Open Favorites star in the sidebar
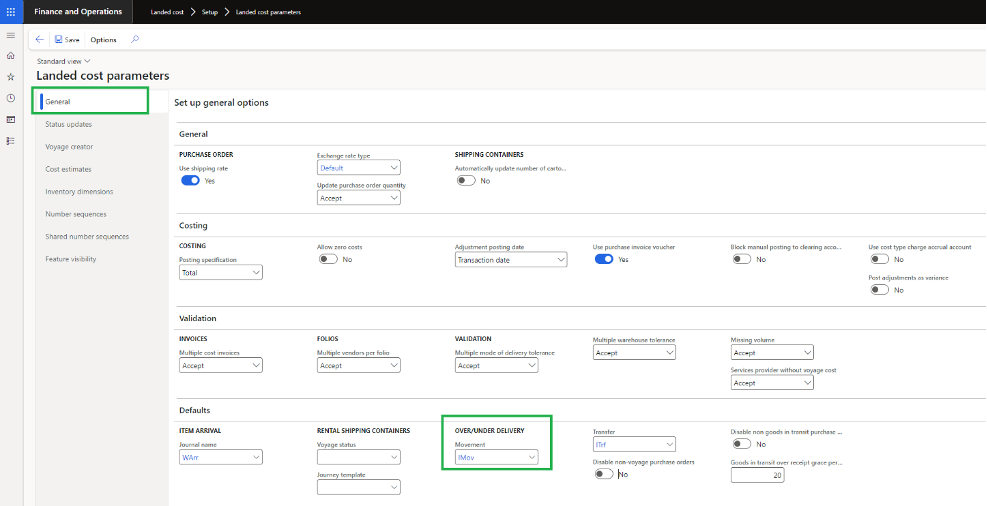 [11, 76]
